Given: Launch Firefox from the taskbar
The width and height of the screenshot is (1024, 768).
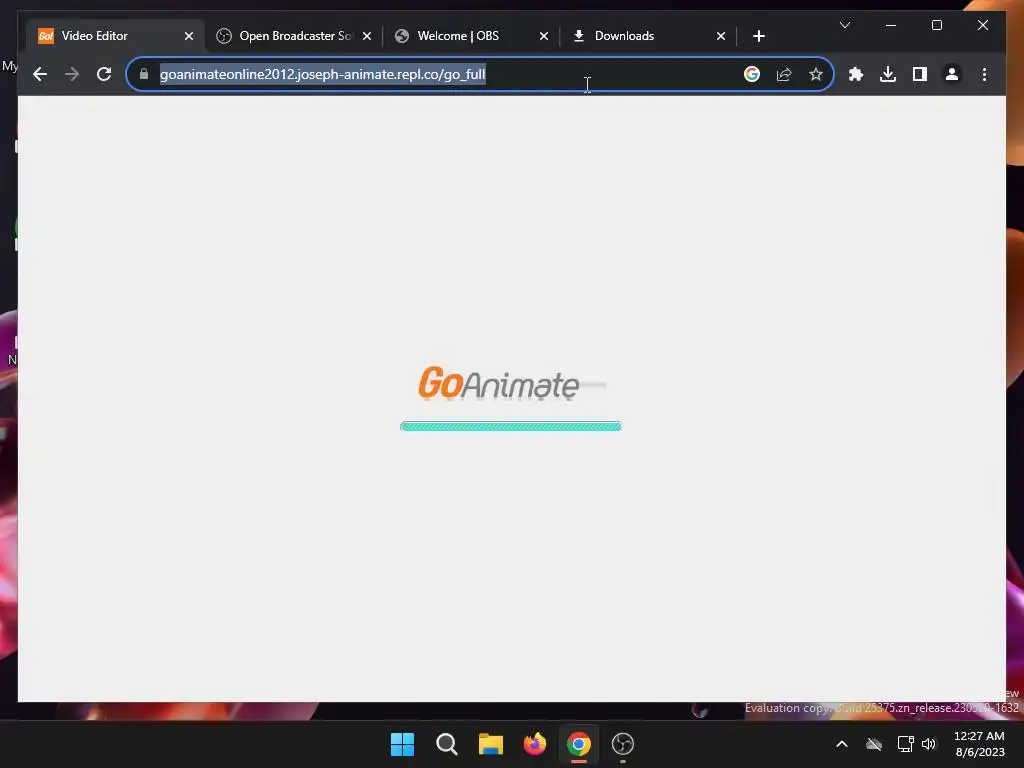Looking at the screenshot, I should coord(534,744).
